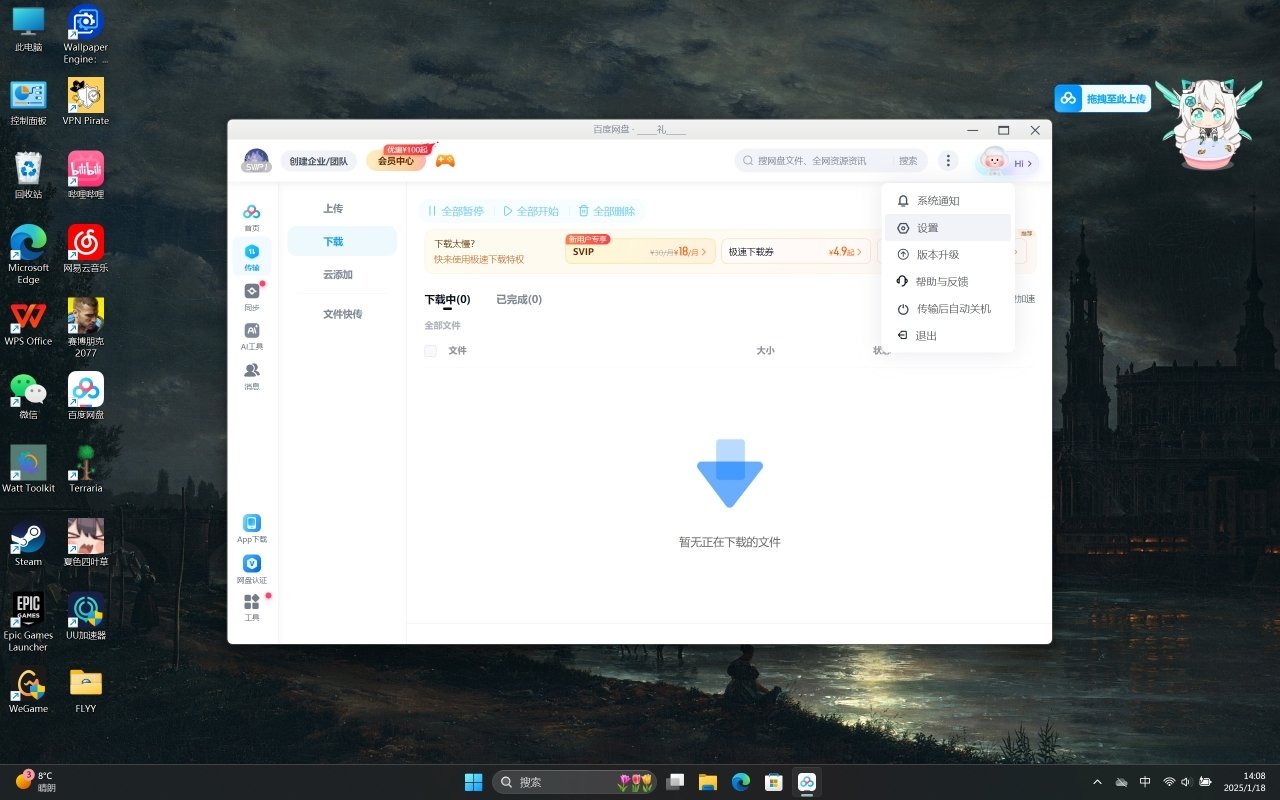1280x800 pixels.
Task: Open the App下载 sidebar icon
Action: click(252, 529)
